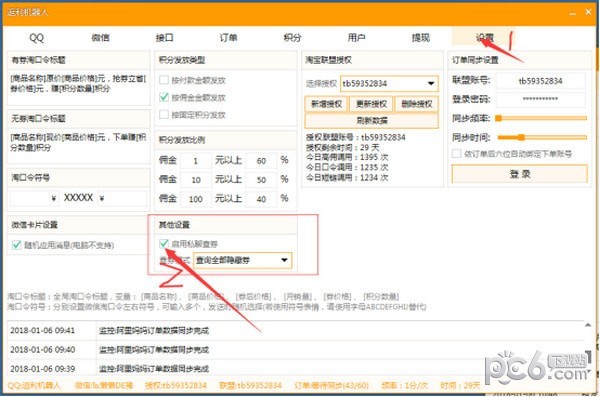Click the 登录 button

tap(520, 174)
